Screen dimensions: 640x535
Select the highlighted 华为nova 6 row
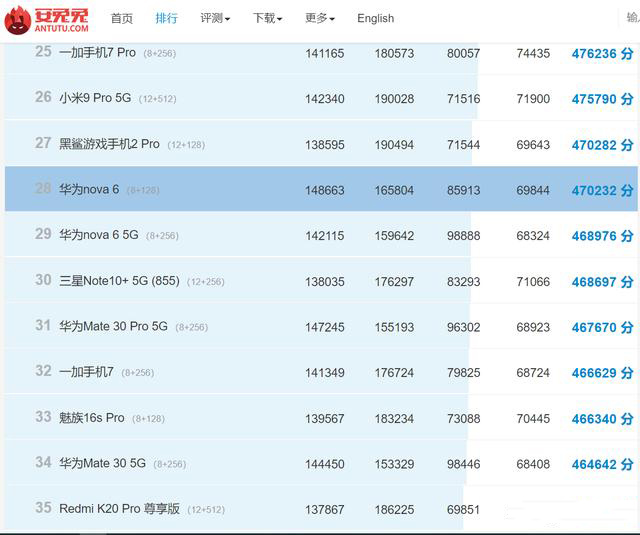click(x=321, y=189)
